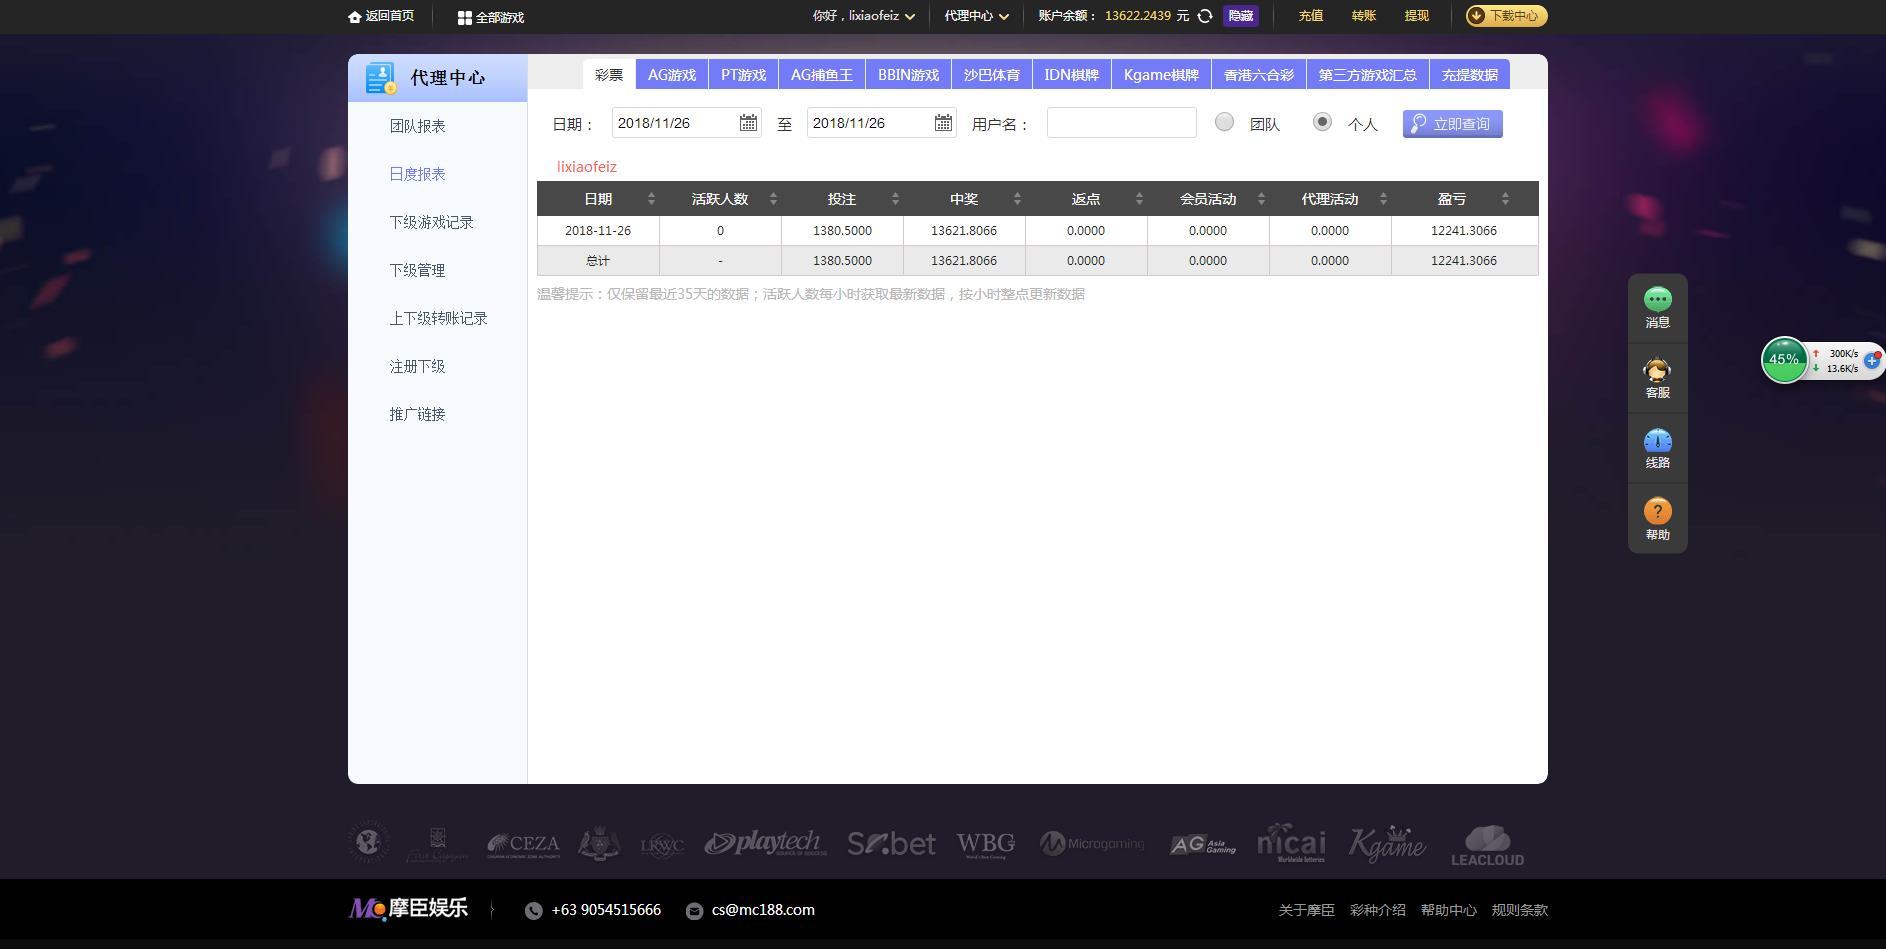Click the WBG partner logo
Viewport: 1886px width, 949px height.
click(x=985, y=845)
